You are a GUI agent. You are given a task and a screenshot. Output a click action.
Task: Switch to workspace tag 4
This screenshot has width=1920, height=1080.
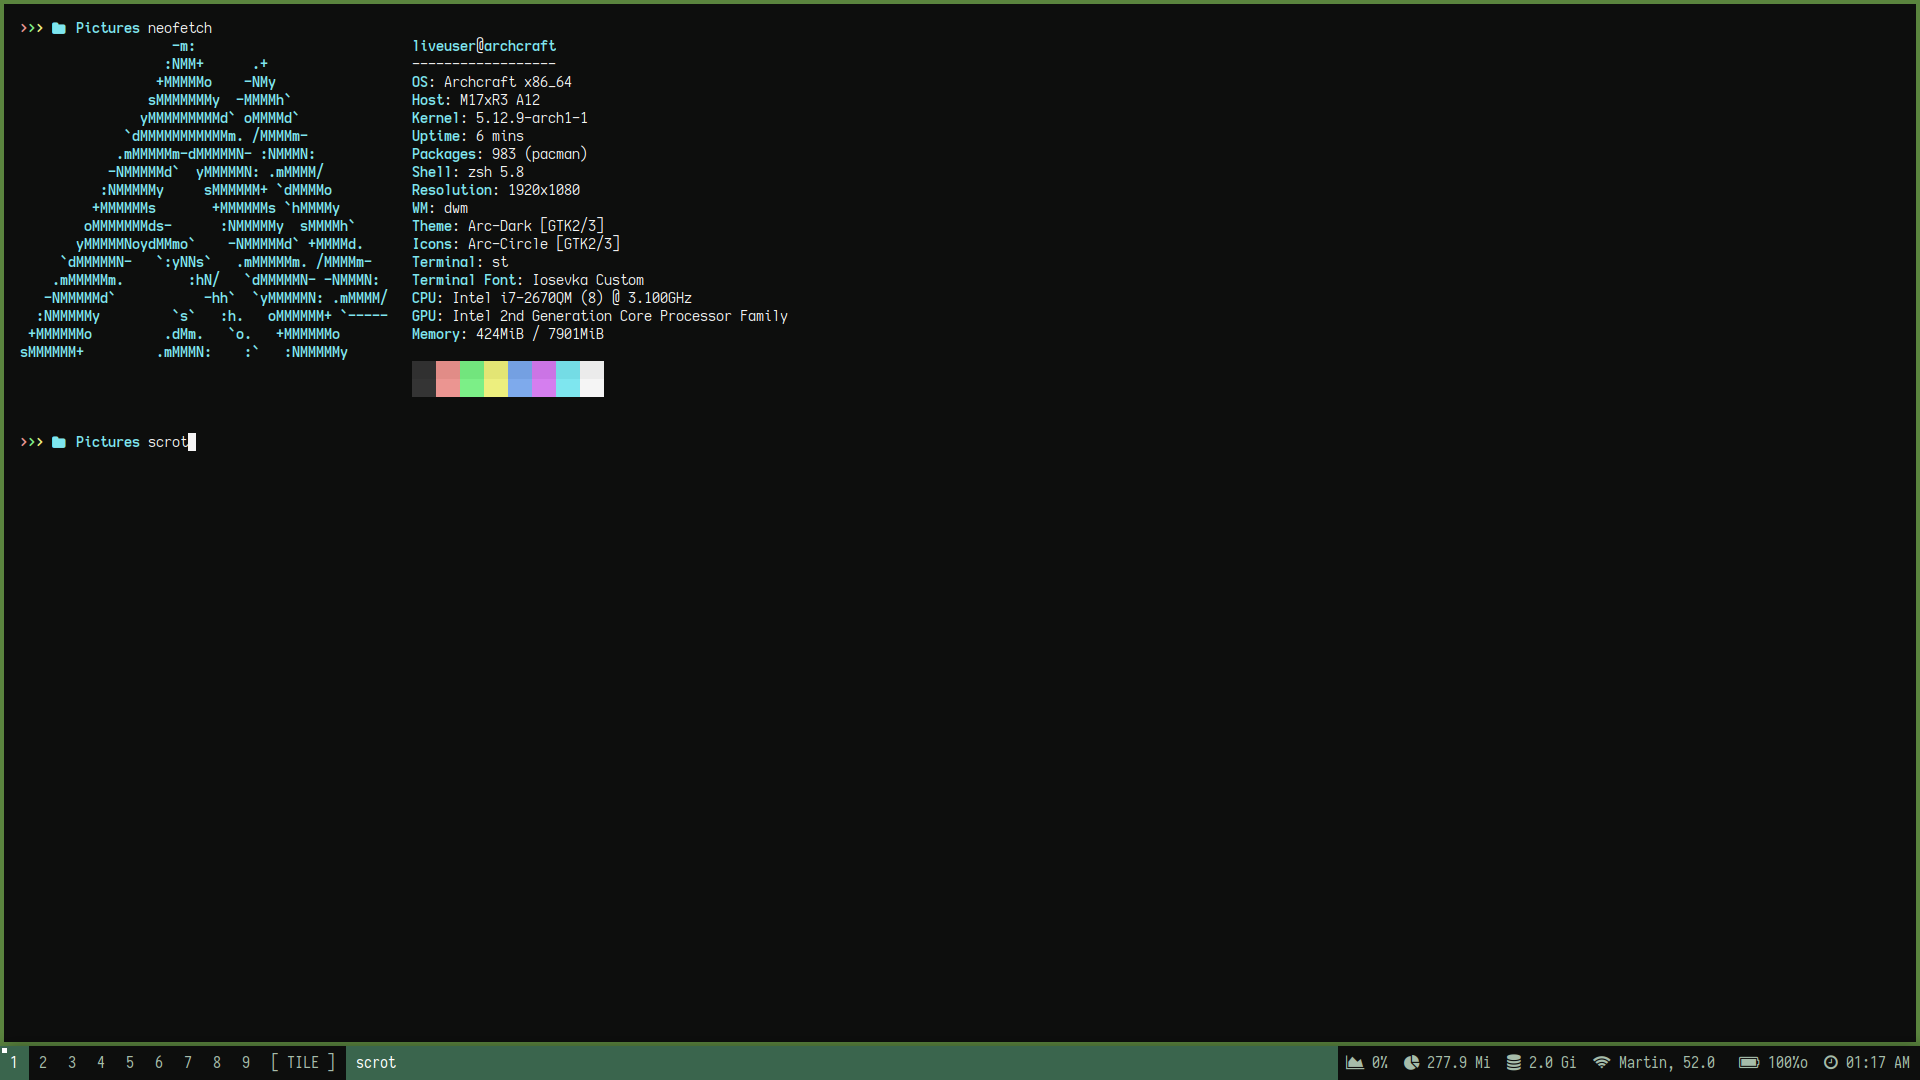[101, 1062]
